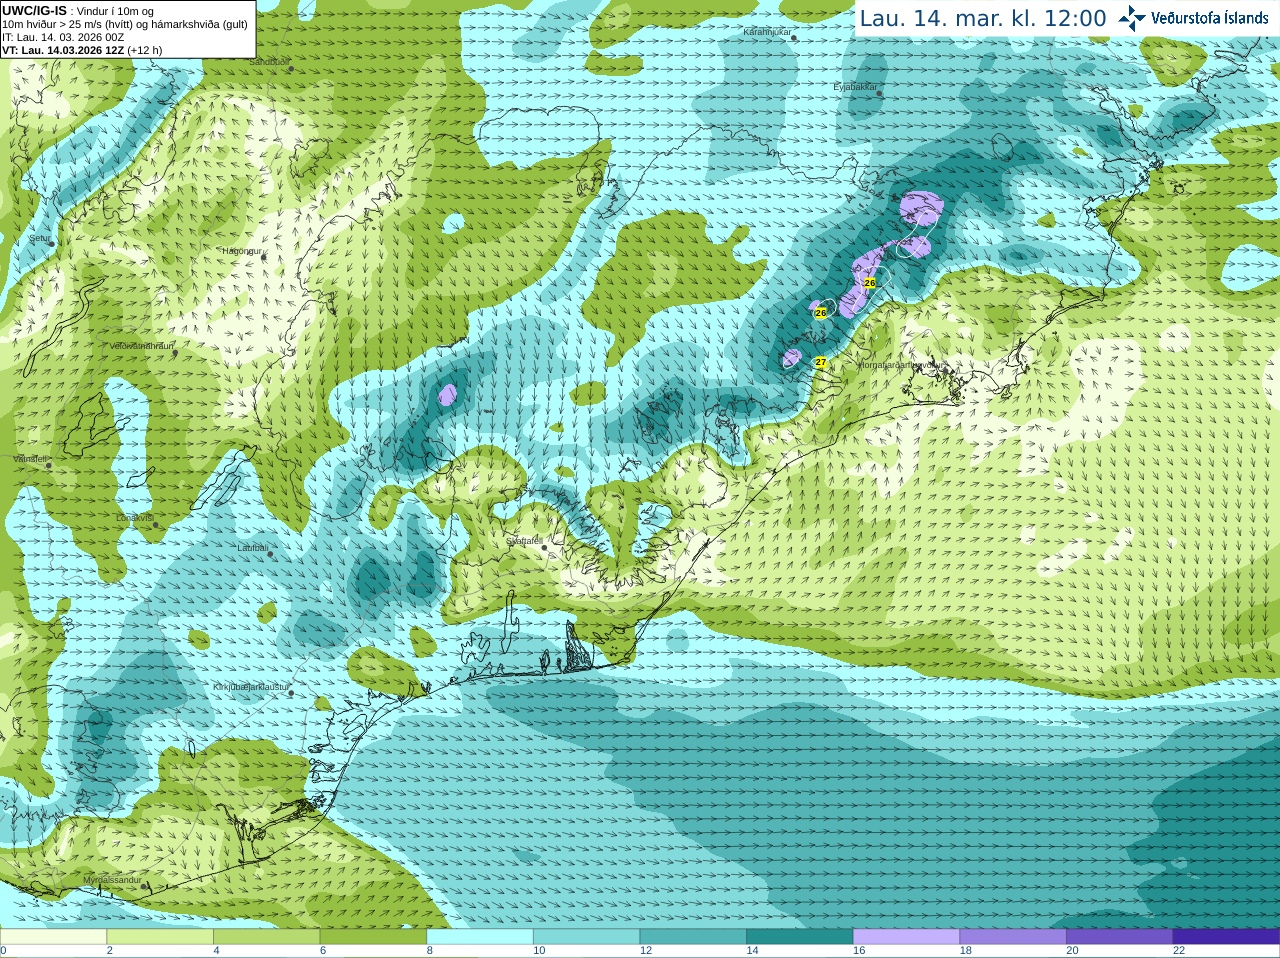
Task: Click the Vatnsfell place label
Action: point(29,458)
